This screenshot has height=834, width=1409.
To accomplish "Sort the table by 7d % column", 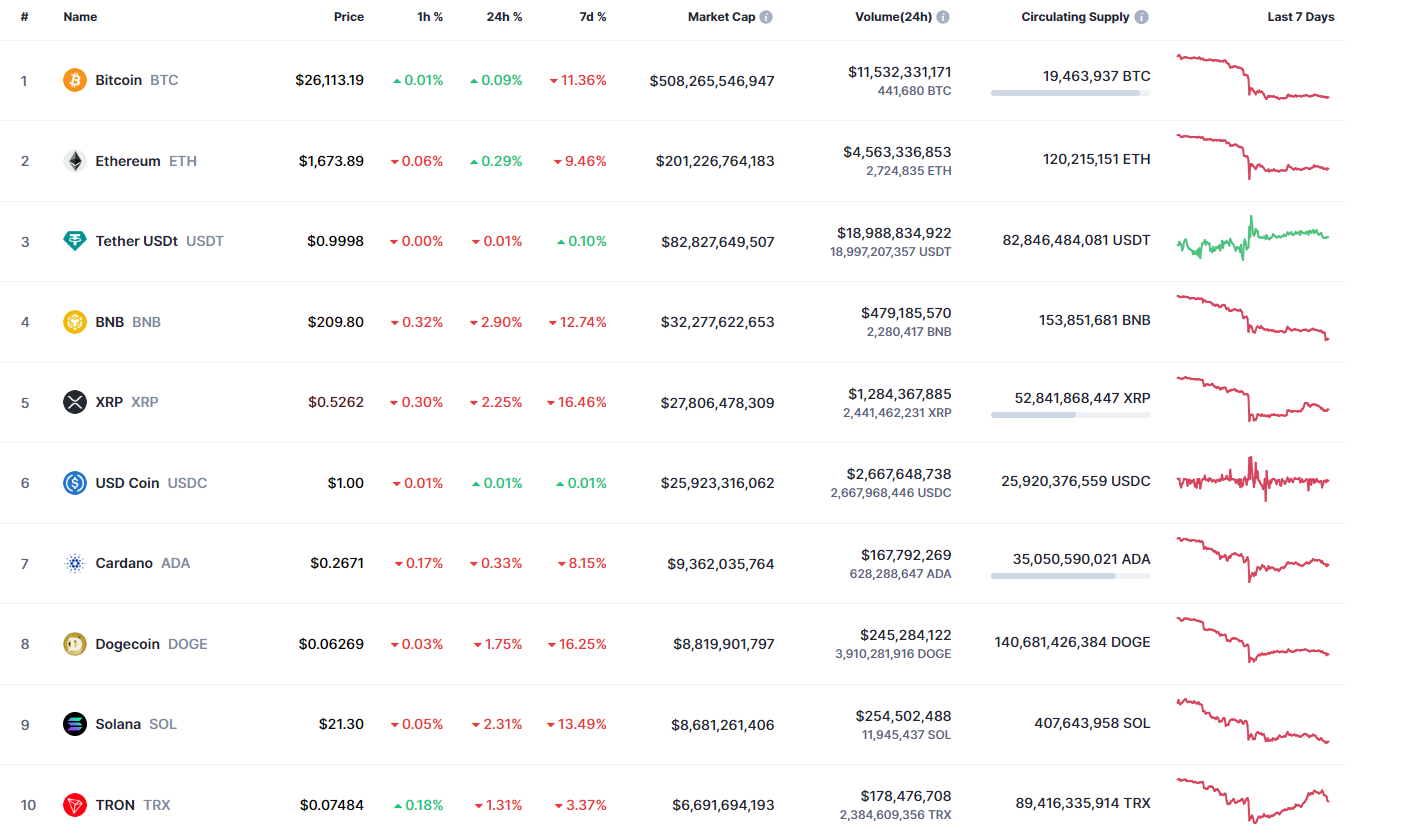I will coord(592,16).
